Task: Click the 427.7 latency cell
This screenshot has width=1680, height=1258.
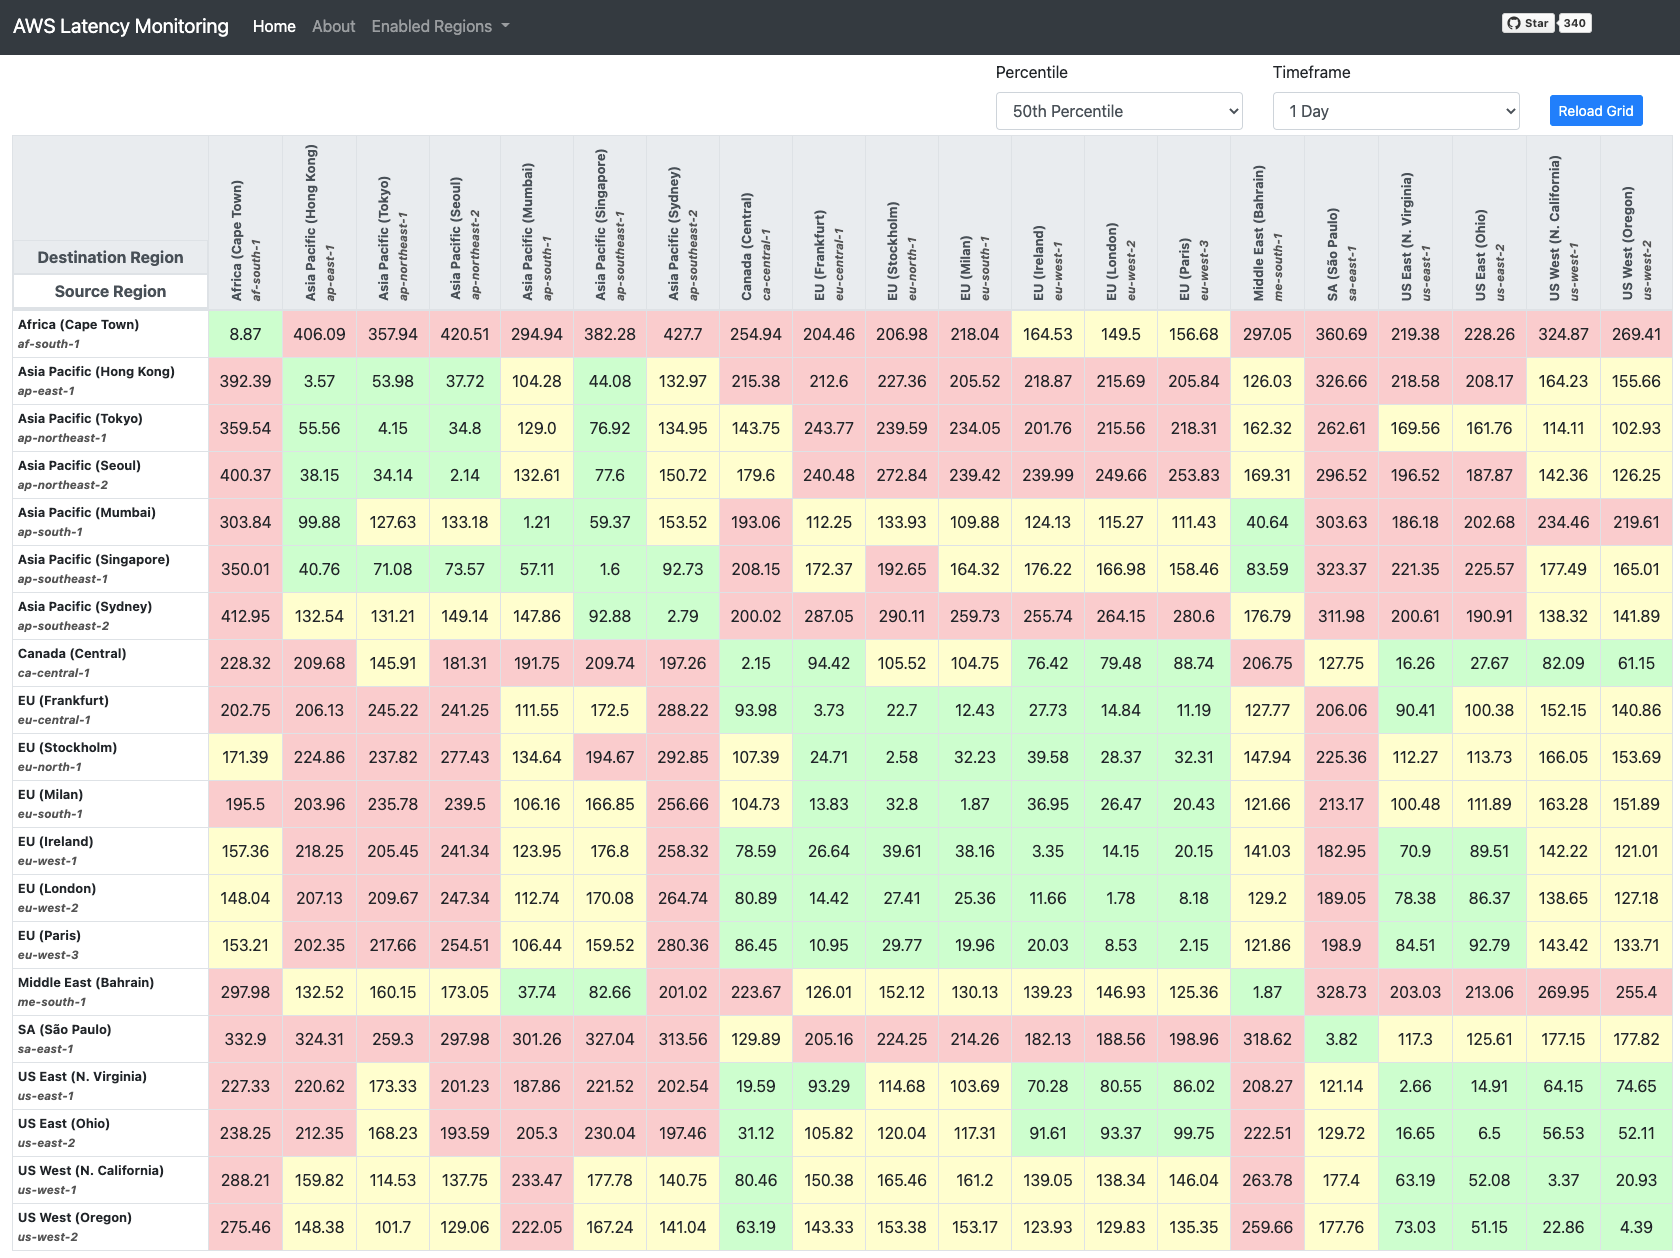Action: (683, 334)
